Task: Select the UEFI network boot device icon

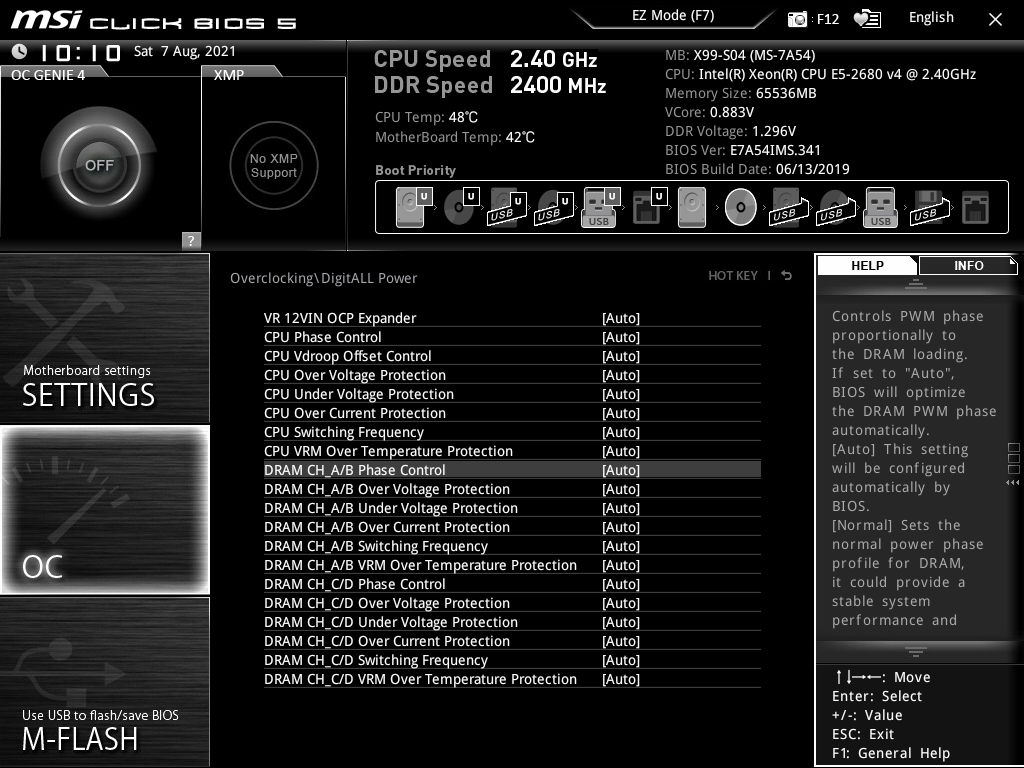Action: tap(650, 207)
